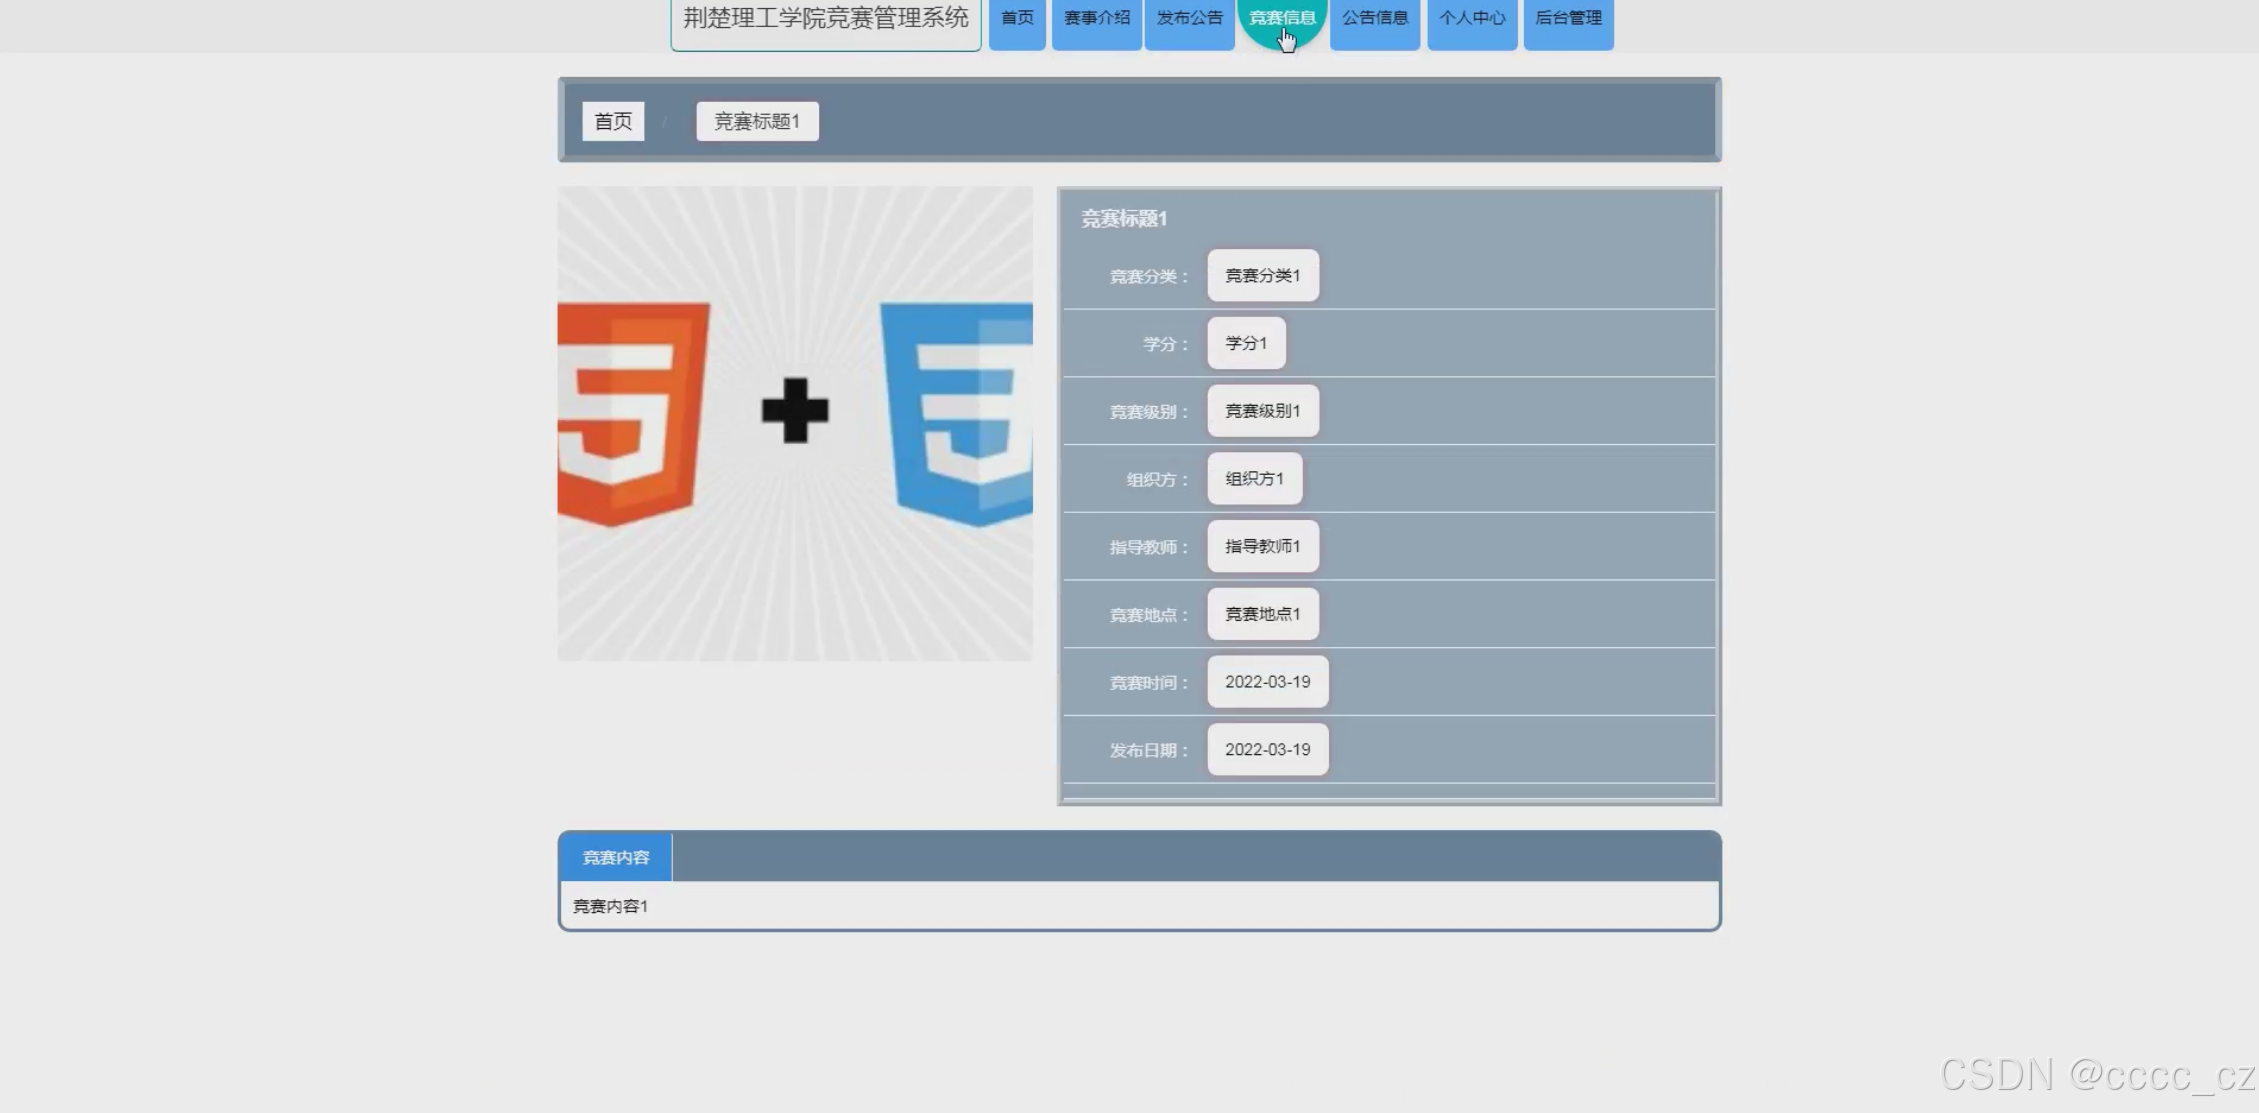Click the 指导教师1 value box
This screenshot has height=1113, width=2259.
[x=1262, y=546]
